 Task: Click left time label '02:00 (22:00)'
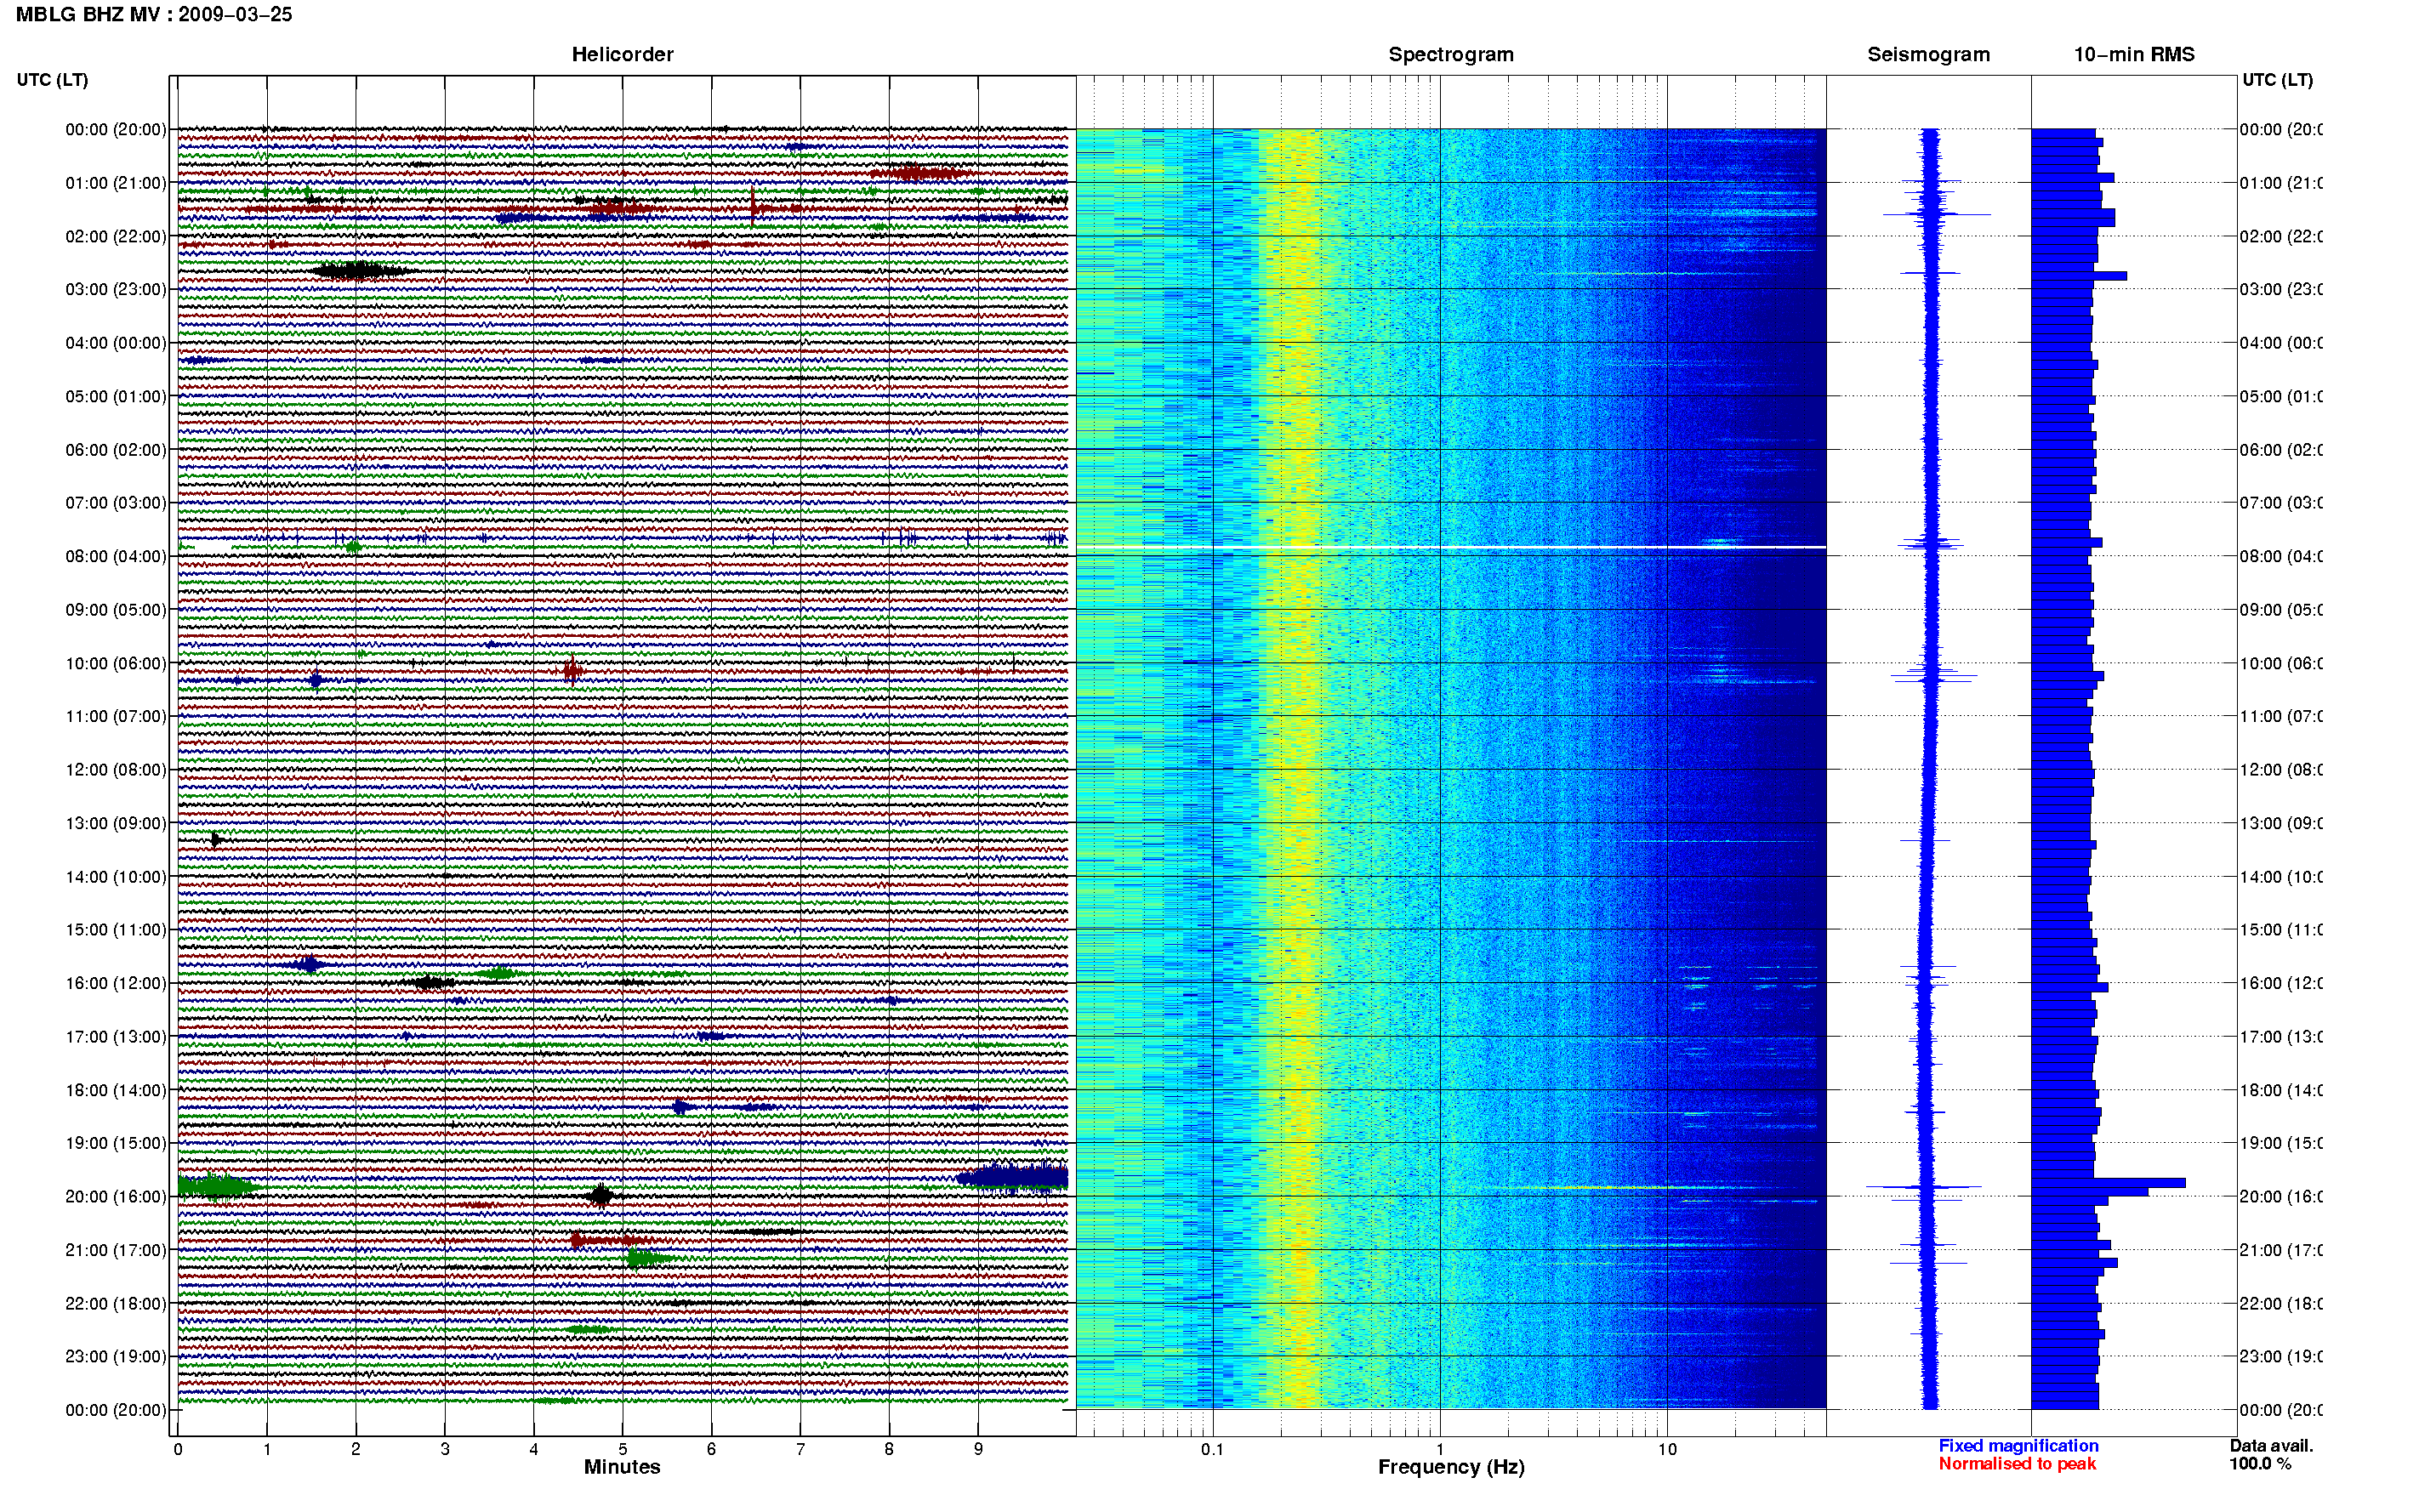116,236
